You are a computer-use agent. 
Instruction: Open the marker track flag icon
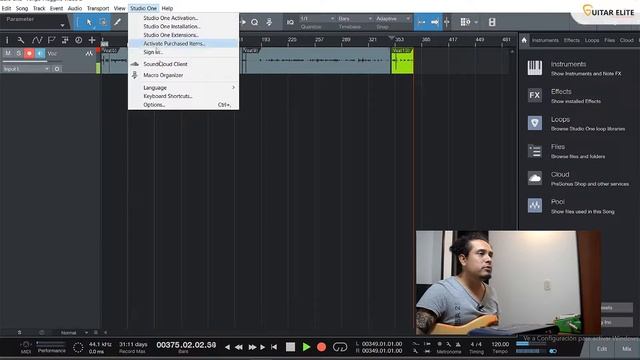click(x=51, y=40)
